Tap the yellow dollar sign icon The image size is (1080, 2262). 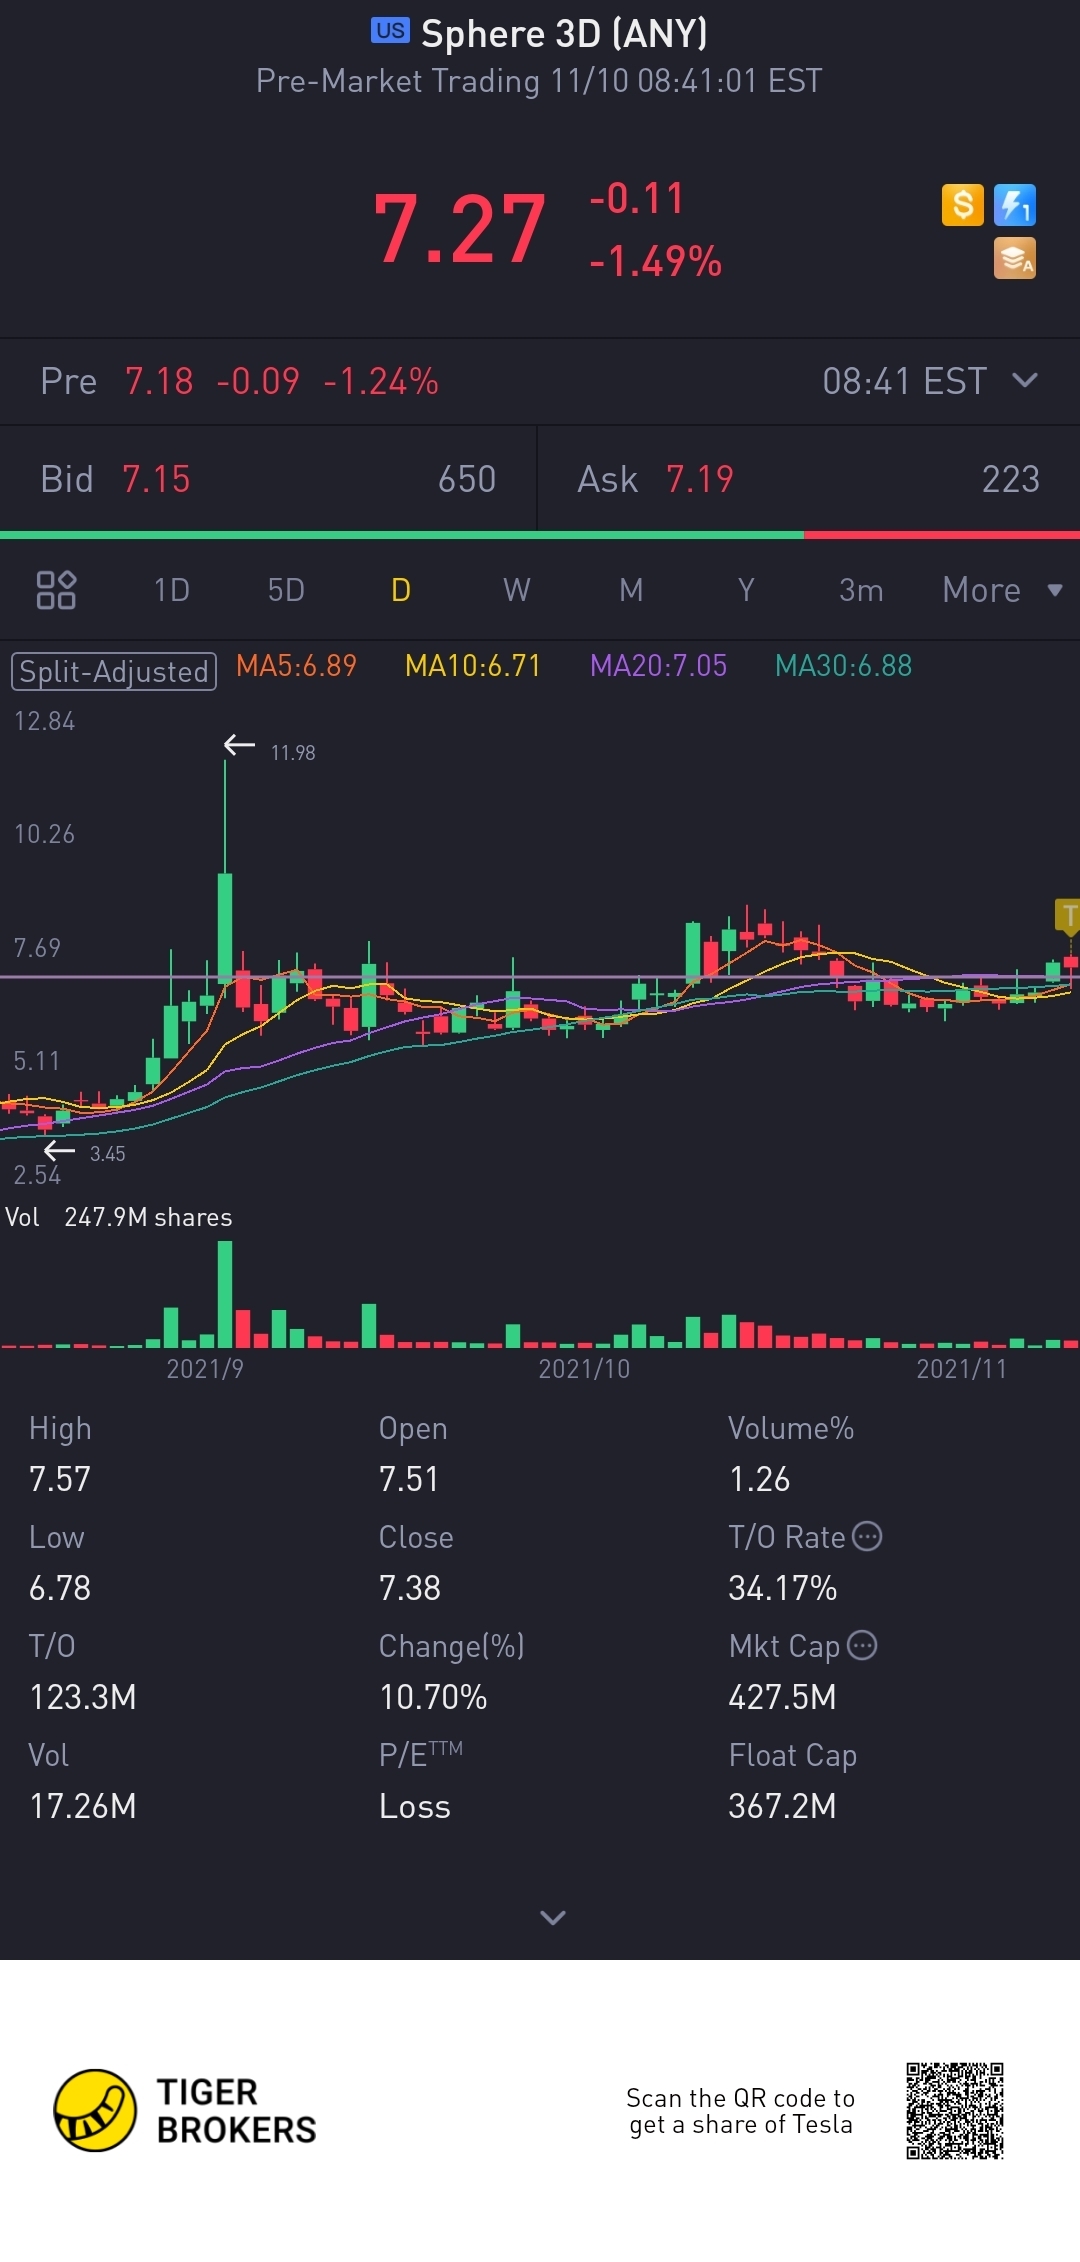[x=963, y=205]
